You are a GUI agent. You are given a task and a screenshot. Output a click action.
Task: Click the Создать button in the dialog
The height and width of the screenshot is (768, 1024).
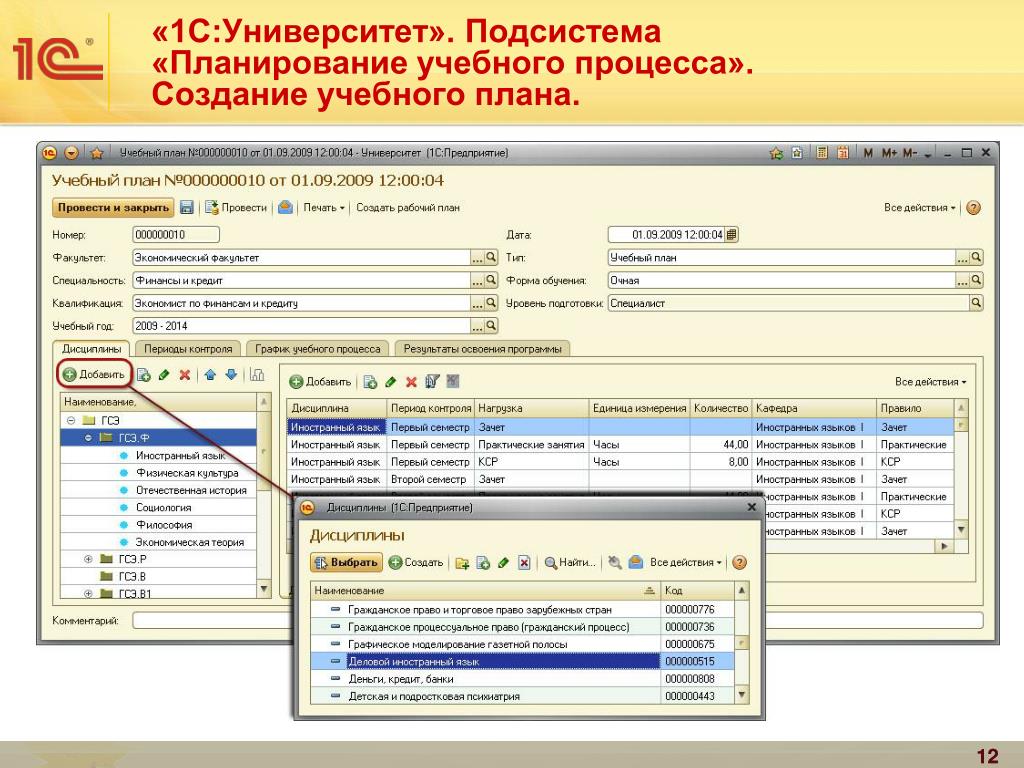click(416, 562)
